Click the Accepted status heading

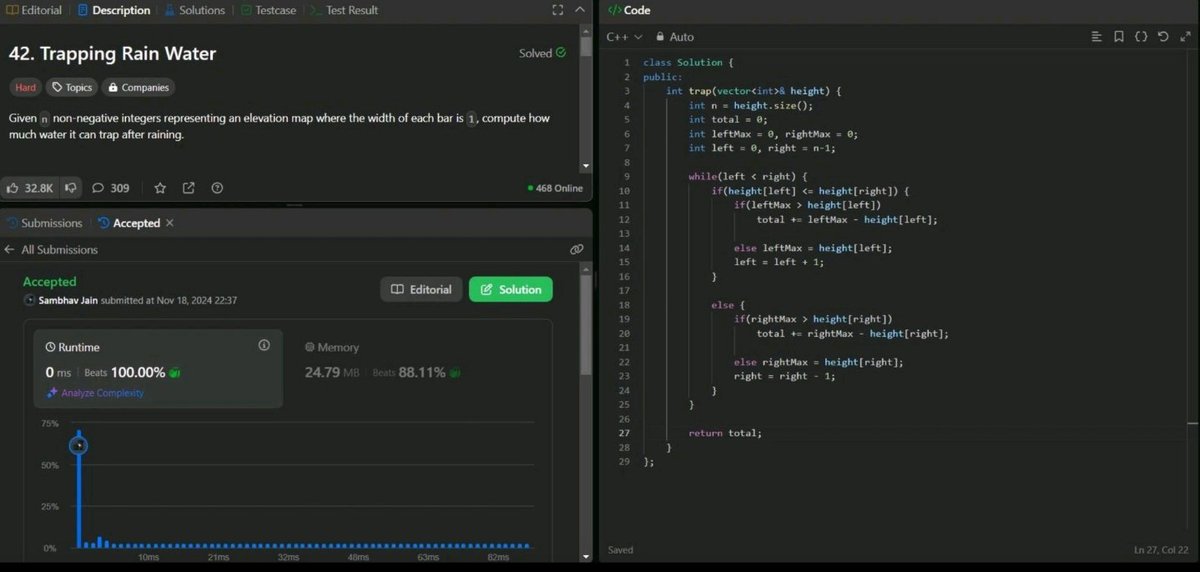pyautogui.click(x=50, y=282)
